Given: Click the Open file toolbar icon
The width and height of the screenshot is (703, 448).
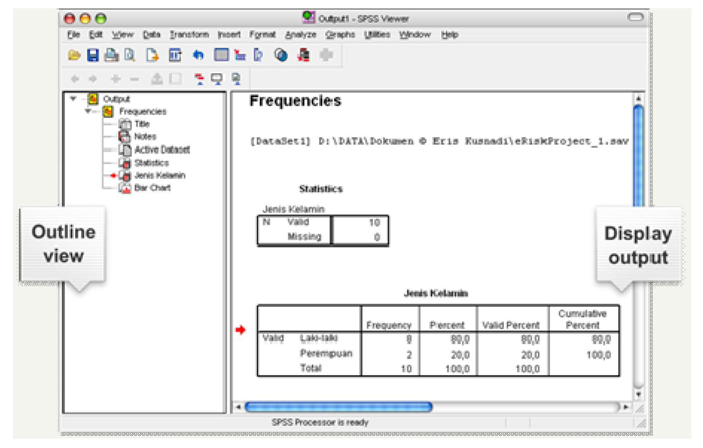Looking at the screenshot, I should pos(74,55).
